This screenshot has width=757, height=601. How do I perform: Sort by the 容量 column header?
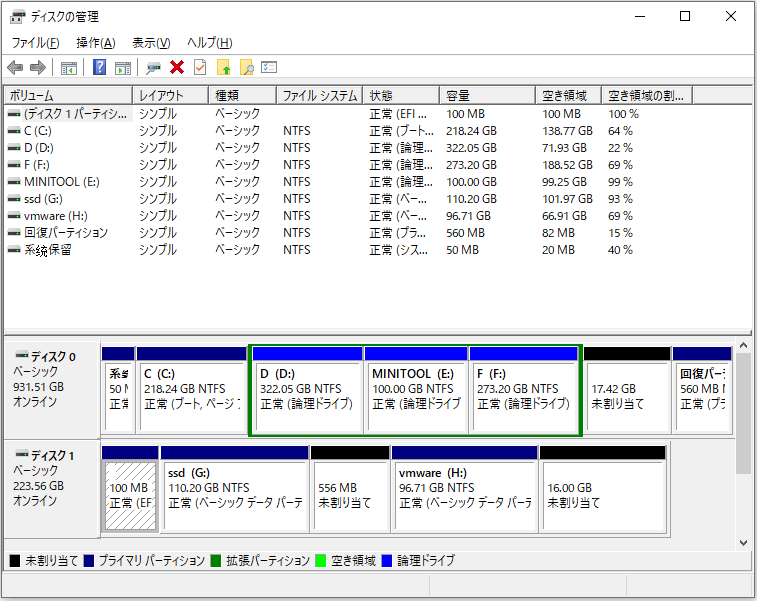(x=488, y=96)
